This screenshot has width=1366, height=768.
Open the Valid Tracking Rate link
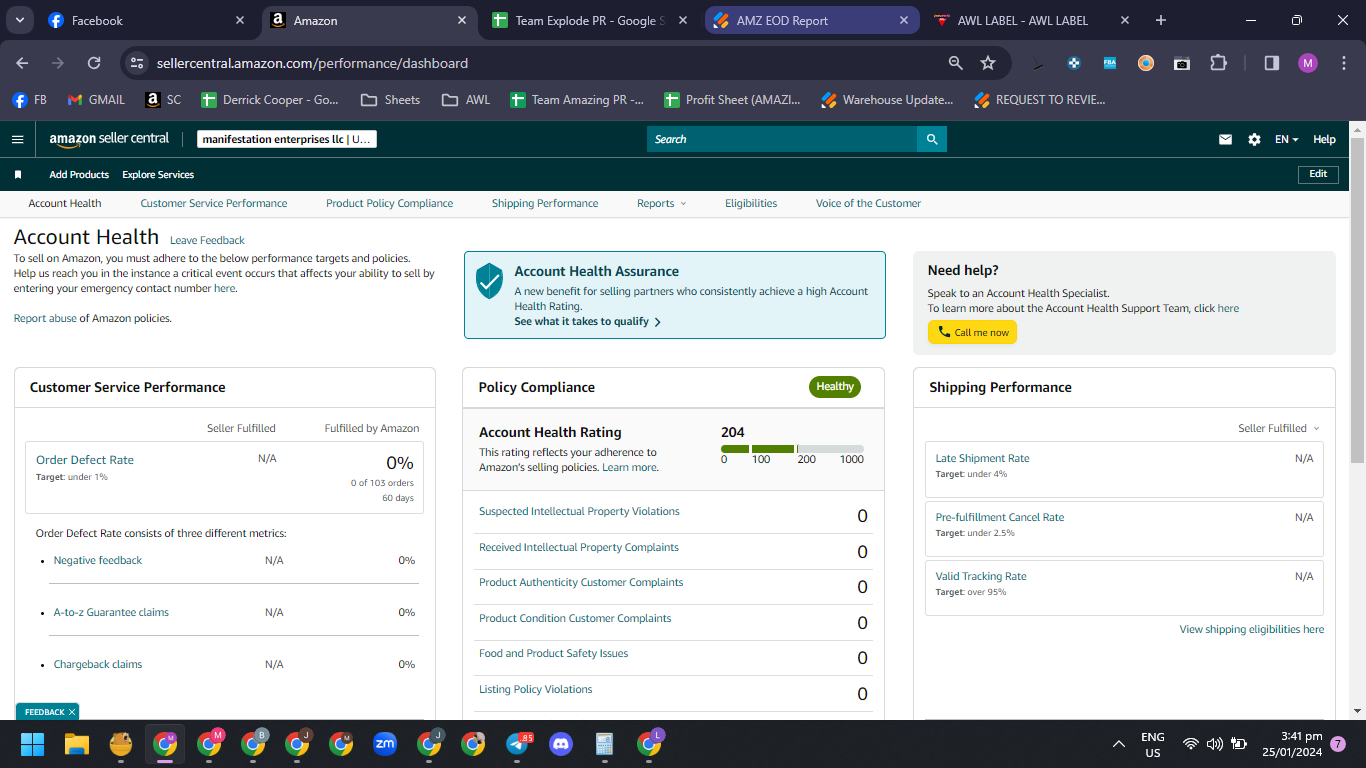pyautogui.click(x=981, y=576)
